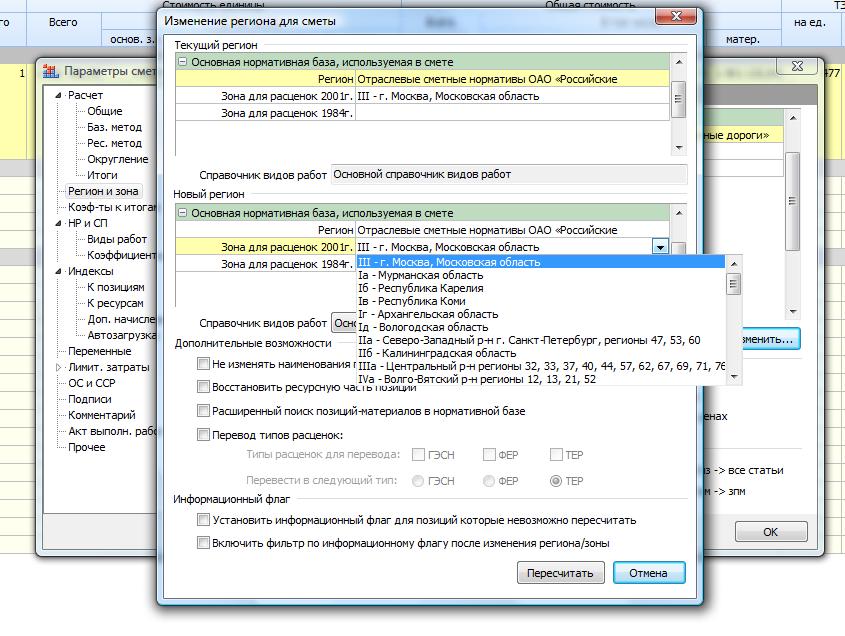This screenshot has height=636, width=845.
Task: Open the Зона для расценок 2001г. dropdown arrow
Action: point(660,247)
